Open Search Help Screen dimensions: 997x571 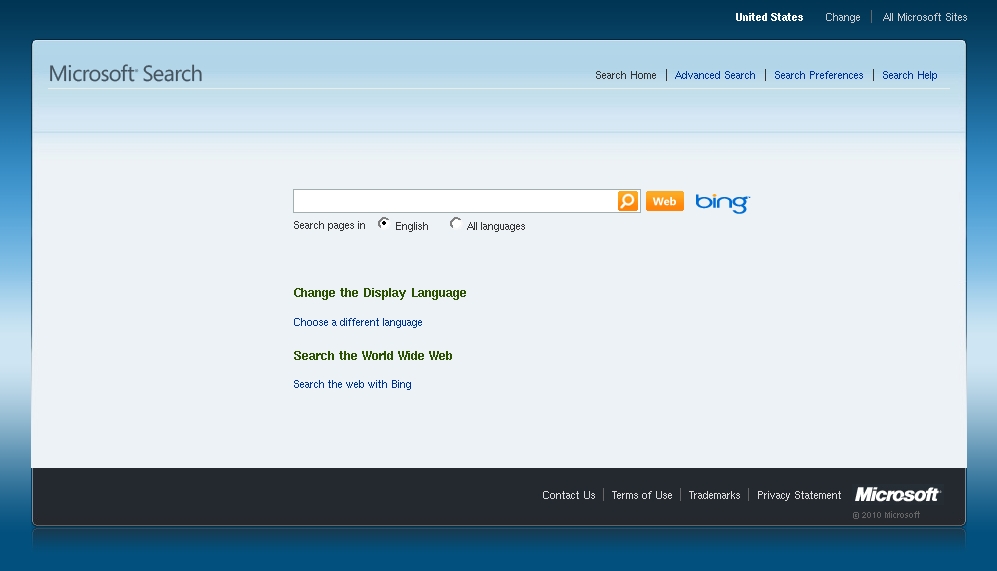909,75
